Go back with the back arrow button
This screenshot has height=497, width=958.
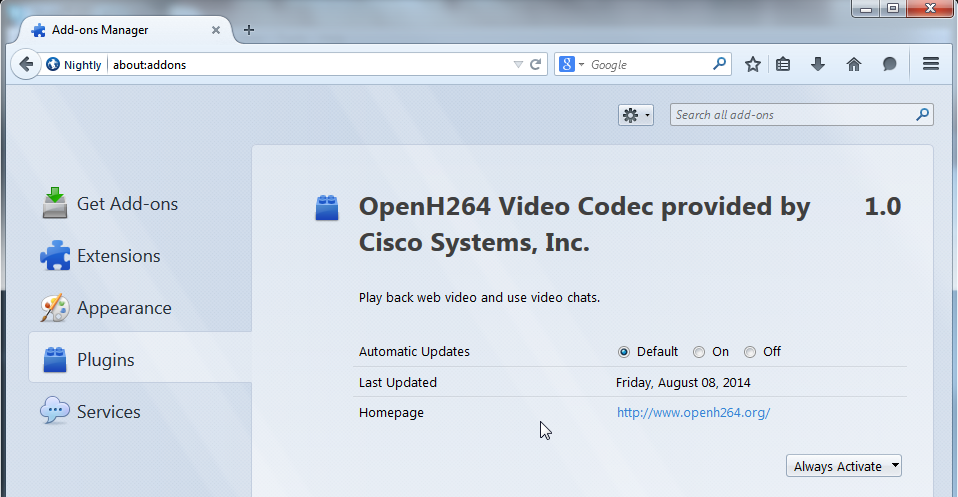(x=26, y=64)
